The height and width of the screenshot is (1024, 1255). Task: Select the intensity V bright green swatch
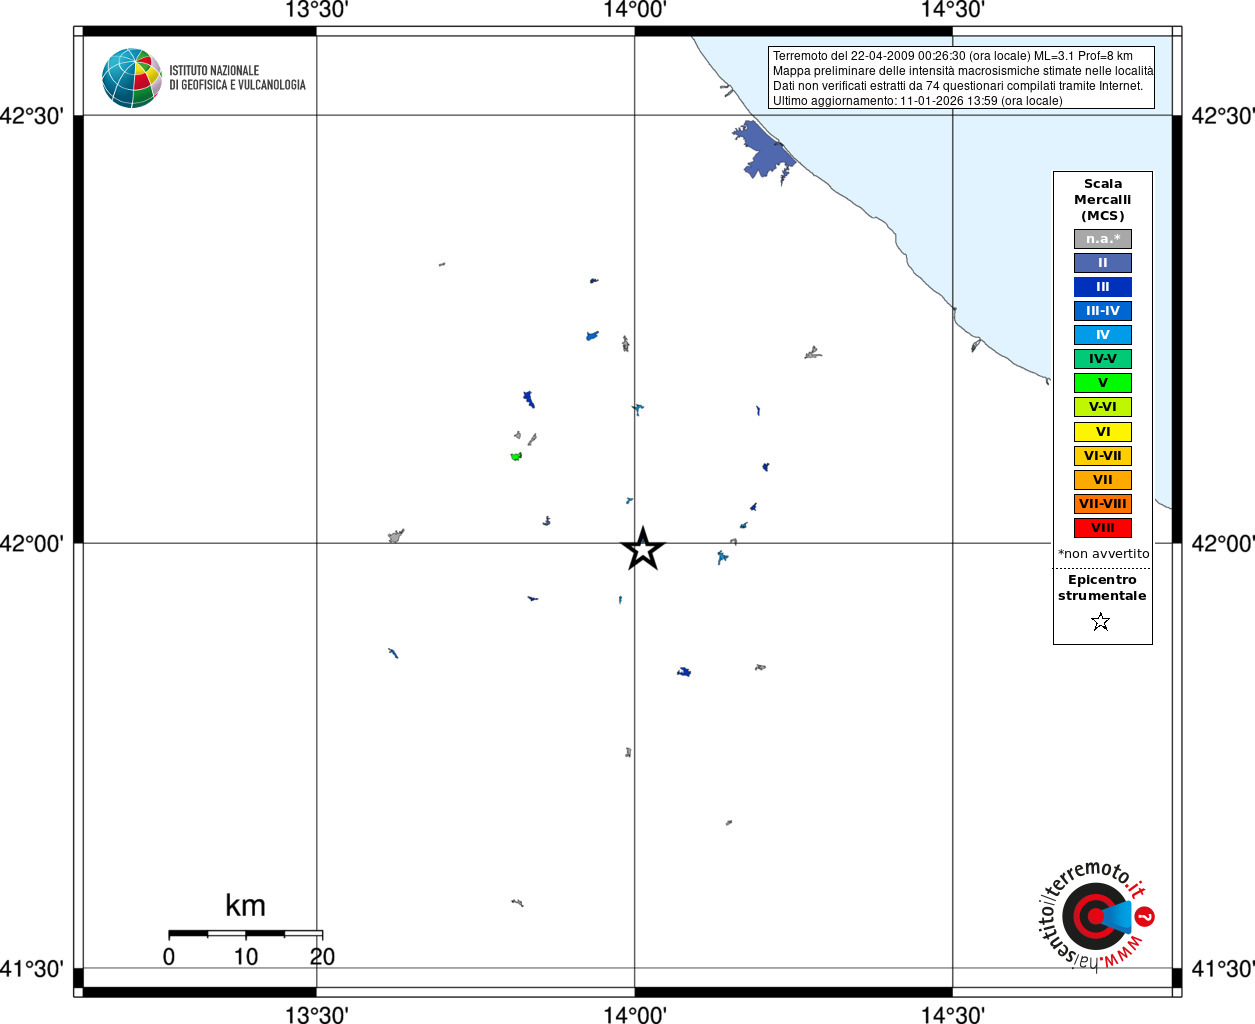(x=1103, y=383)
